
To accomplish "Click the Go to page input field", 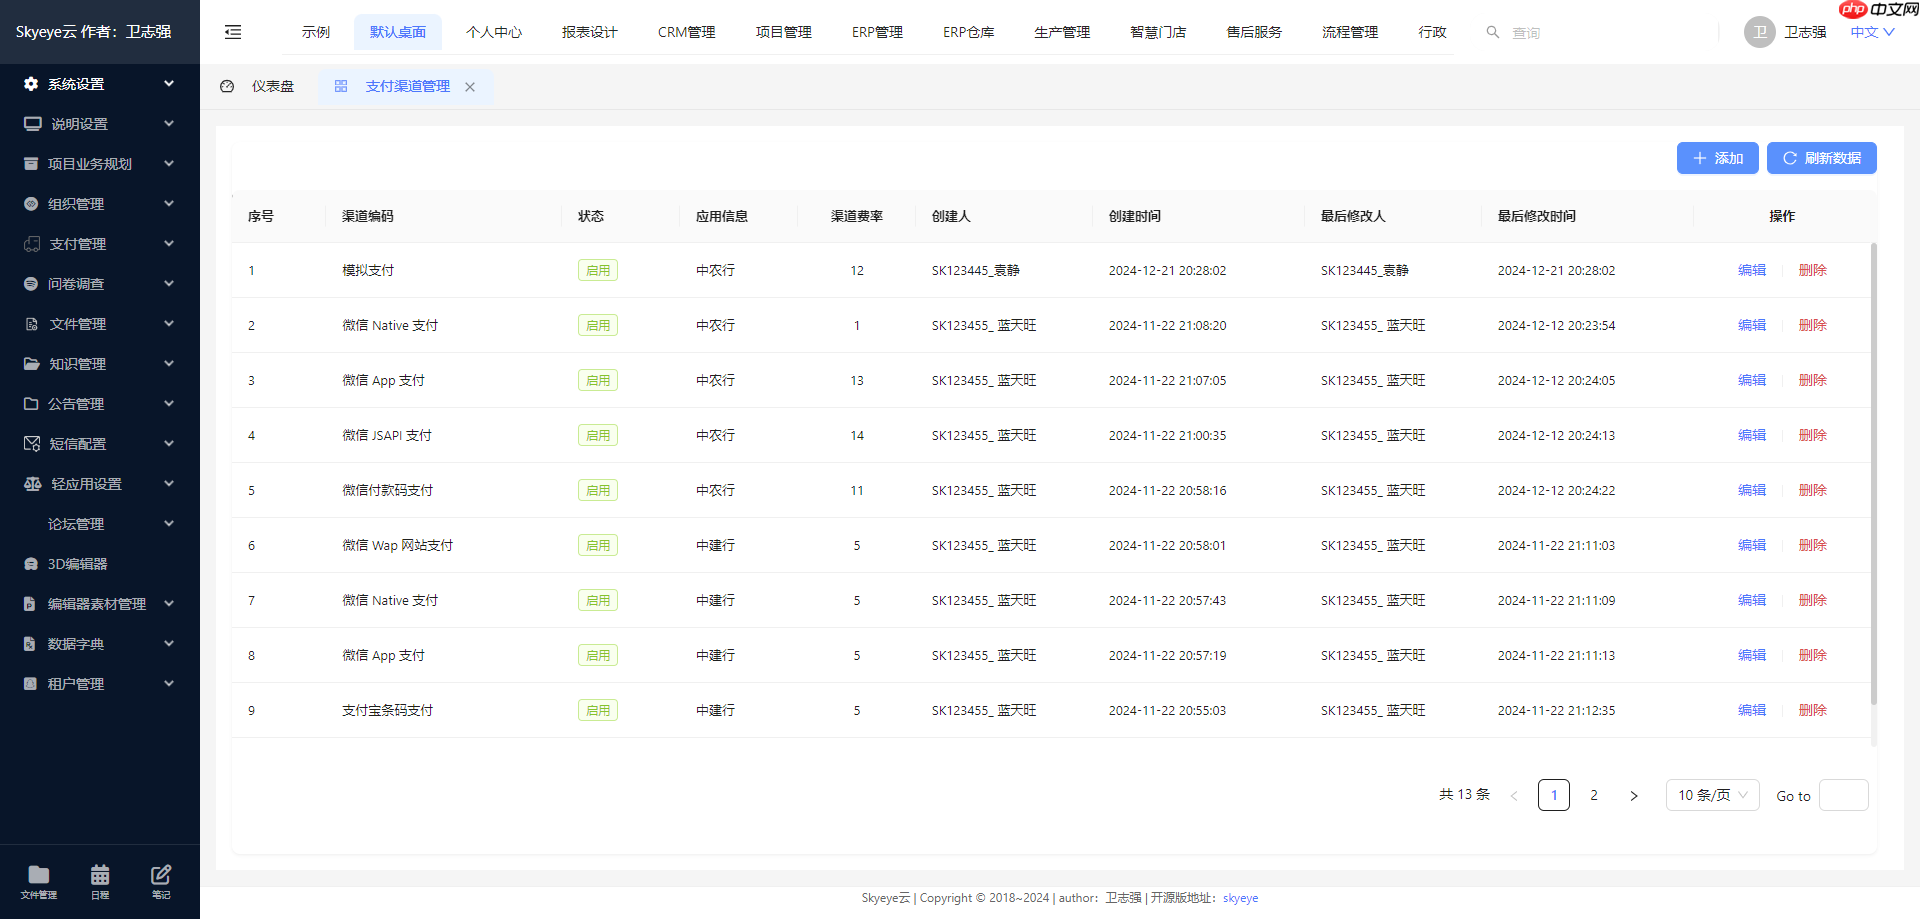I will click(1844, 795).
